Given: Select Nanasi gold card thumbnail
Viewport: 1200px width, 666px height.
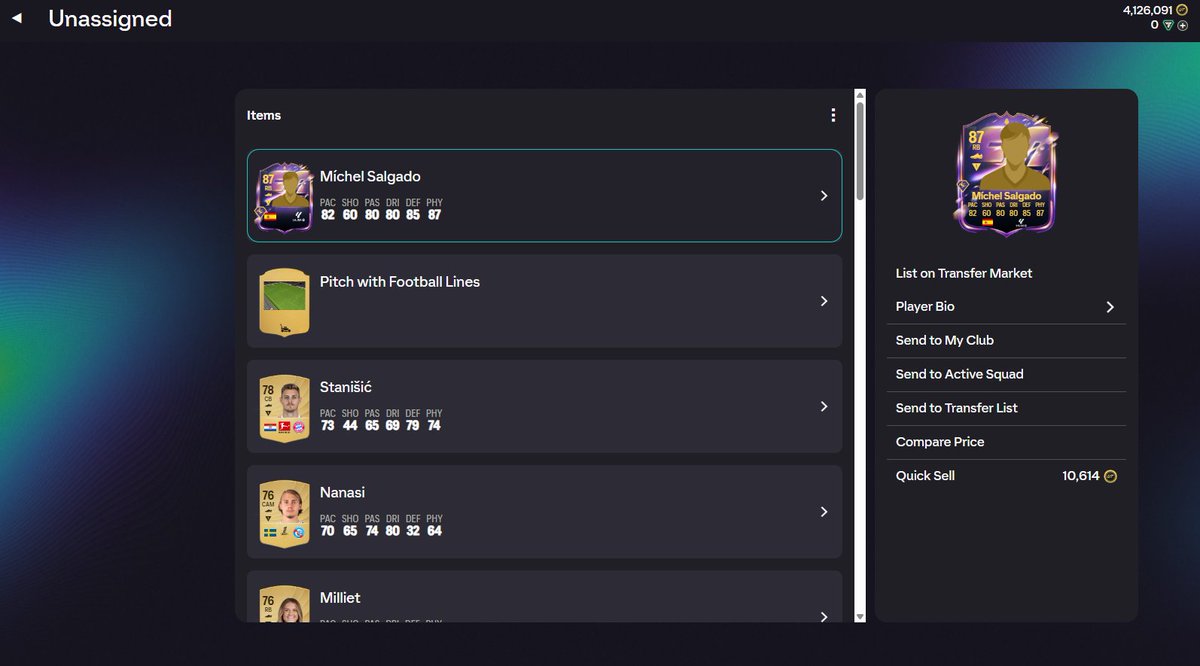Looking at the screenshot, I should pos(284,512).
